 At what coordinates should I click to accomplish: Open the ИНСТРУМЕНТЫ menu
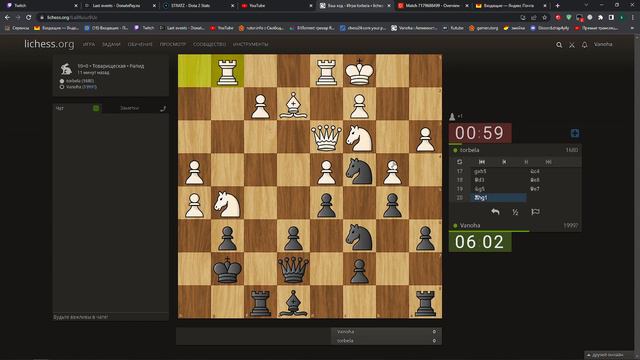pyautogui.click(x=251, y=44)
